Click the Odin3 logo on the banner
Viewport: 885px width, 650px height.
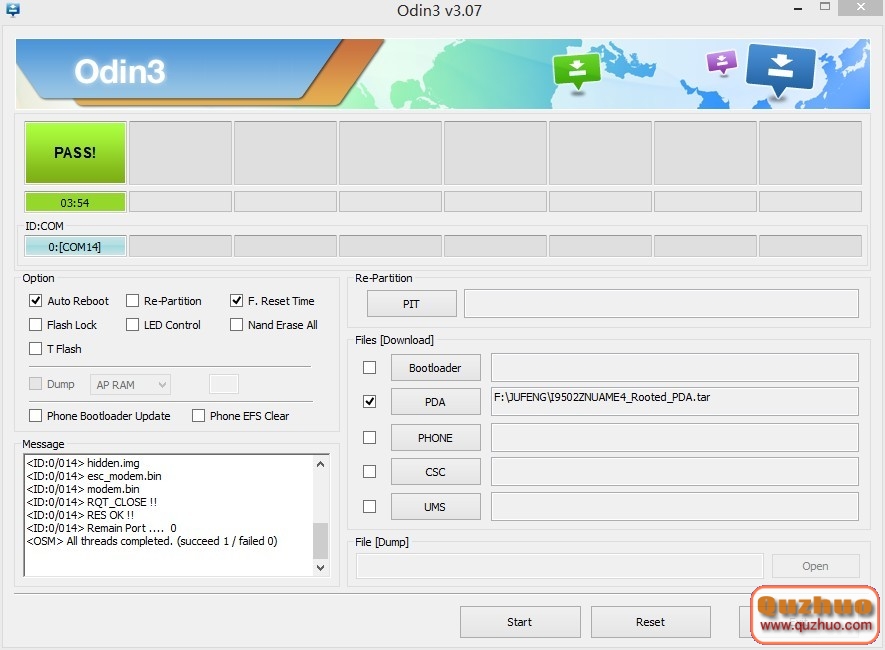[x=120, y=72]
